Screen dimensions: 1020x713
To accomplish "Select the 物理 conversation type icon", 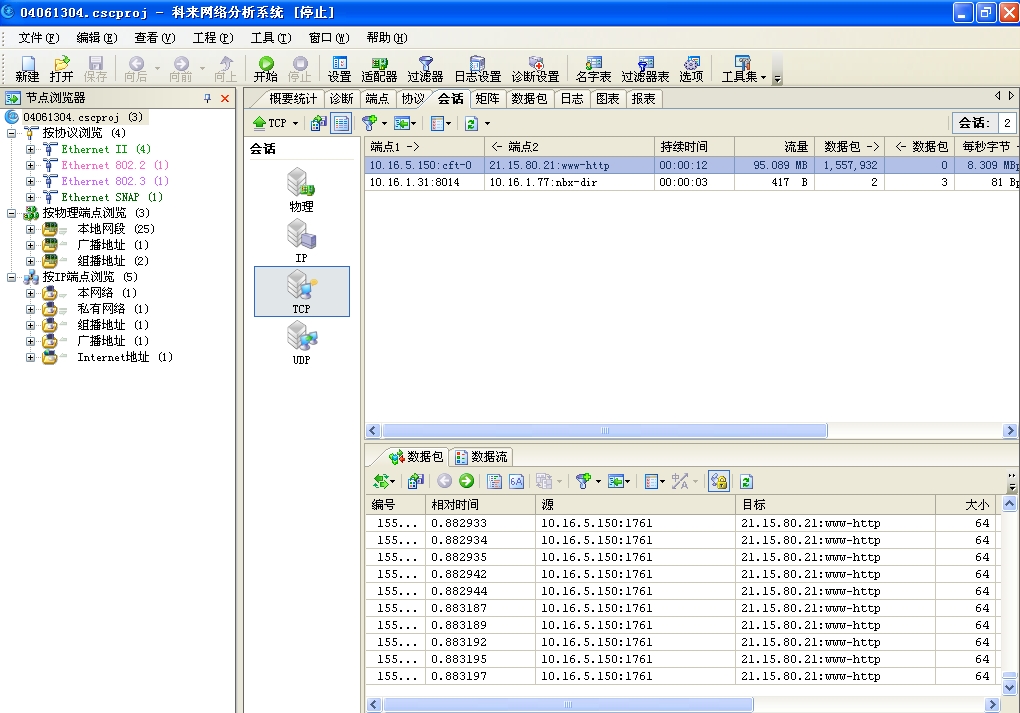I will pyautogui.click(x=301, y=189).
